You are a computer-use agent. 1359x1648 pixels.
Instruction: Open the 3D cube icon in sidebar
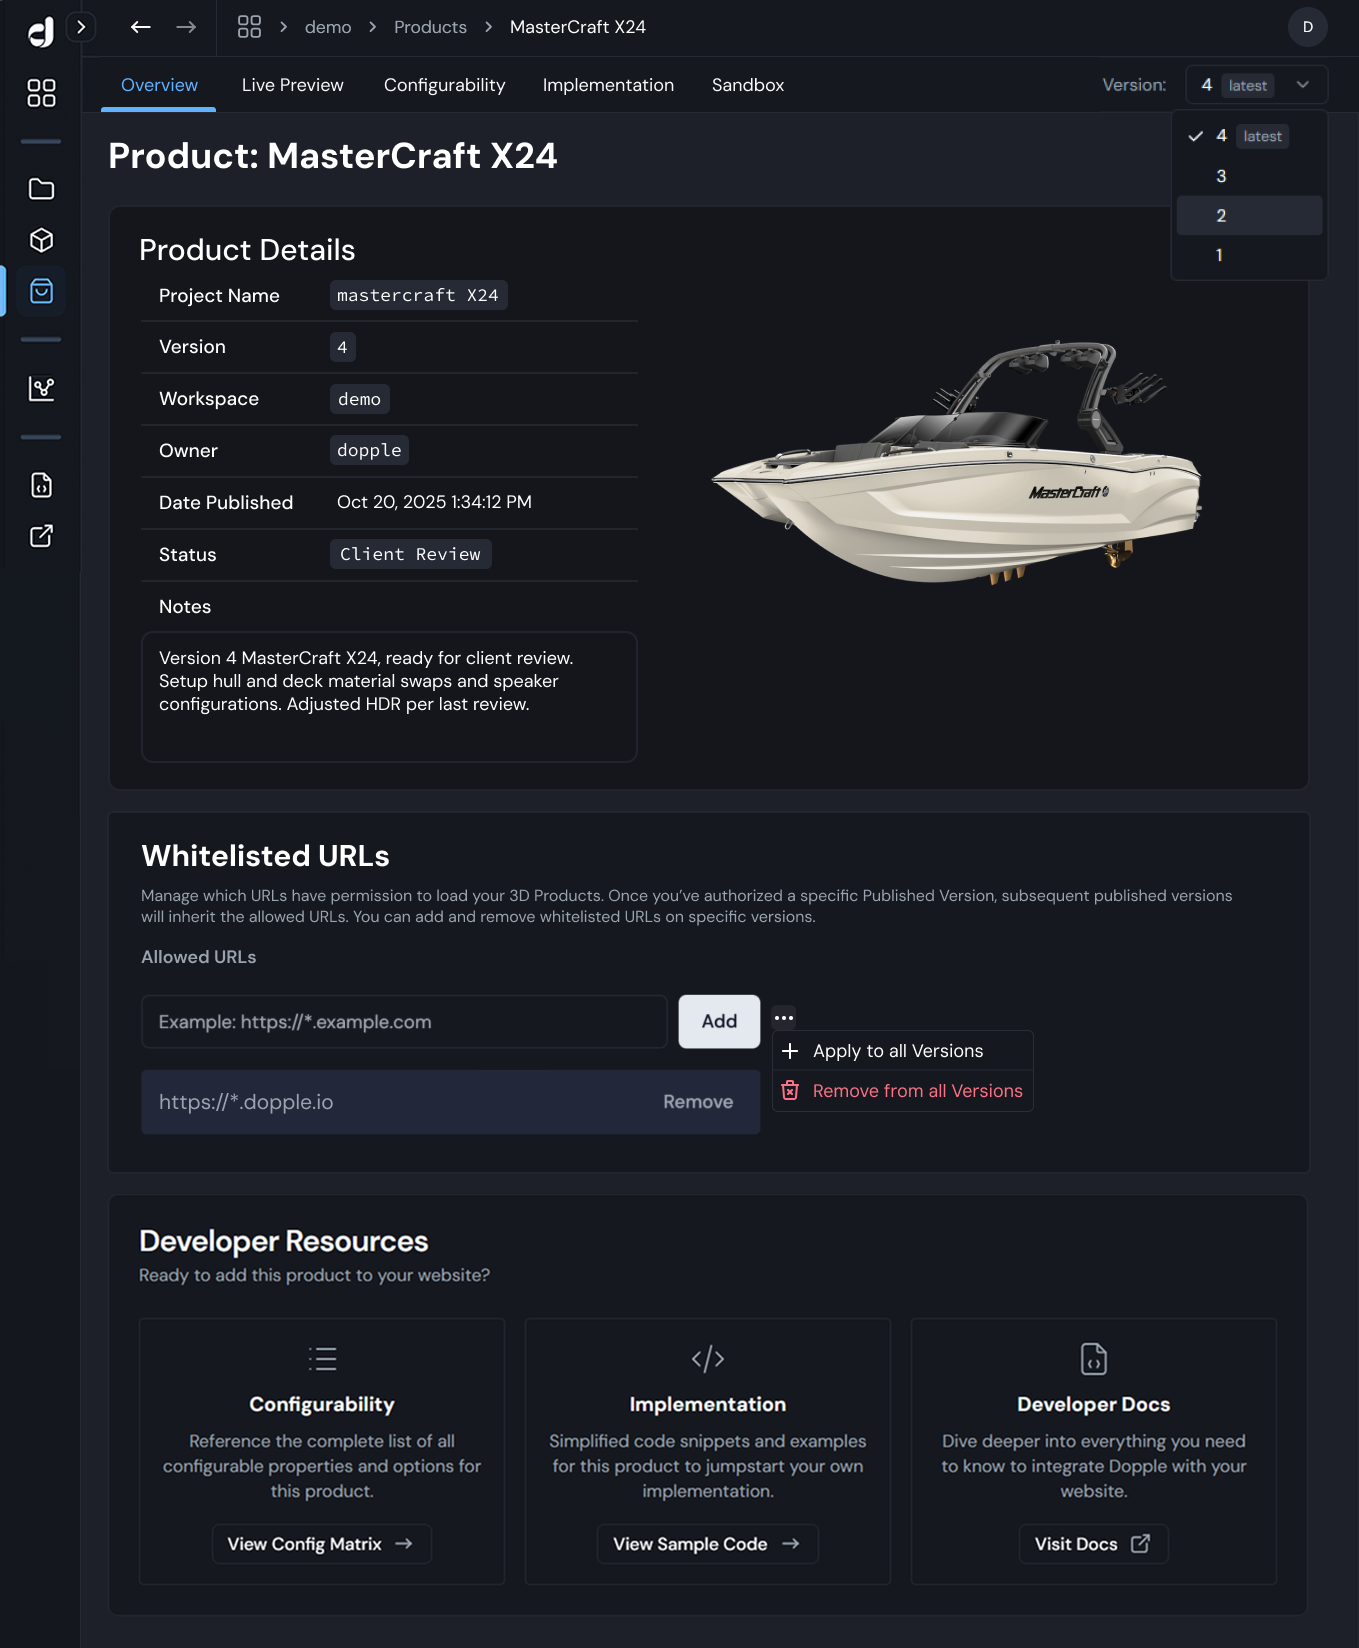coord(41,240)
